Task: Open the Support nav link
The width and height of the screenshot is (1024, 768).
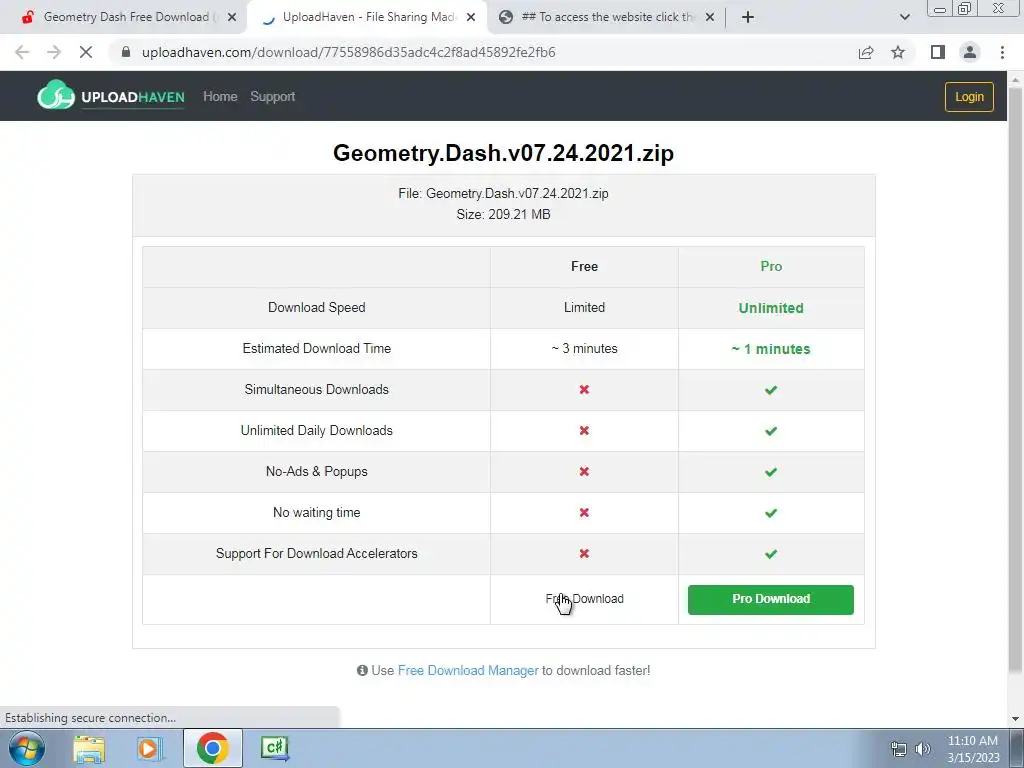Action: (272, 97)
